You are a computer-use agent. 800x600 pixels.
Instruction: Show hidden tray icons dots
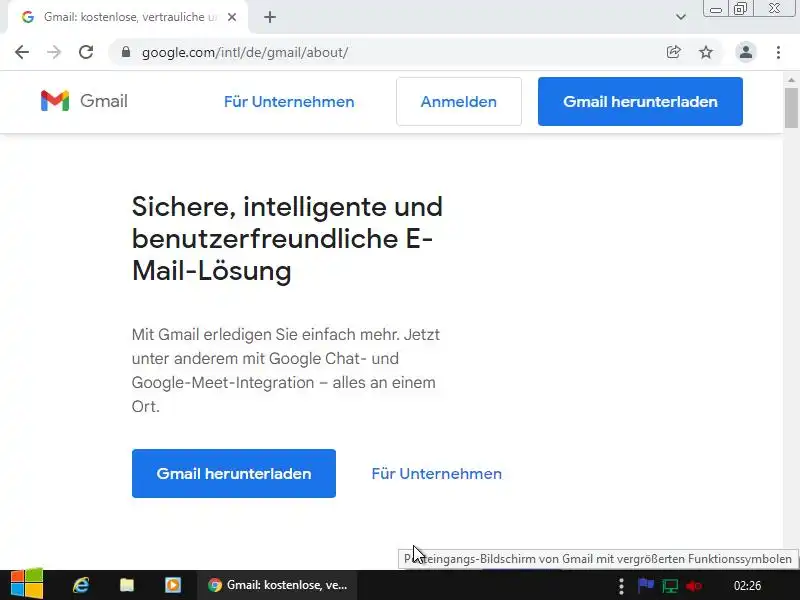[621, 586]
